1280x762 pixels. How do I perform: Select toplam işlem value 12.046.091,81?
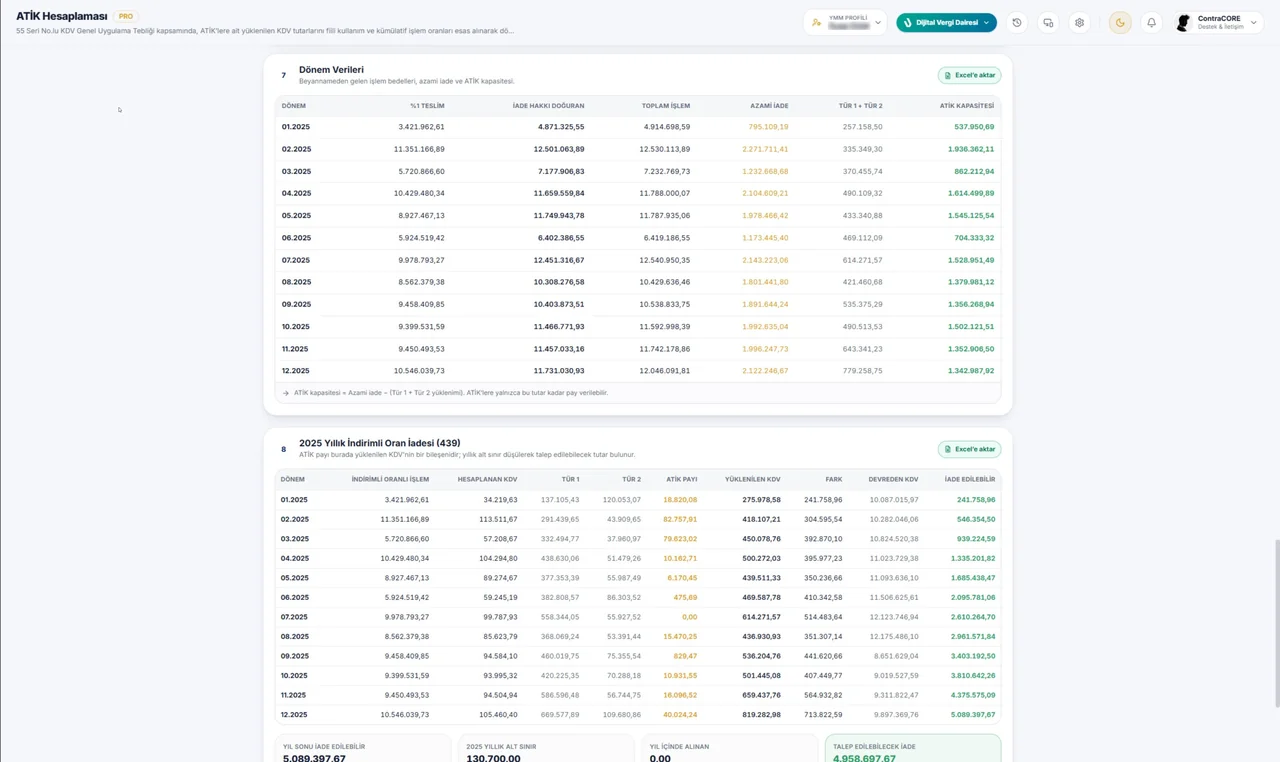[665, 371]
